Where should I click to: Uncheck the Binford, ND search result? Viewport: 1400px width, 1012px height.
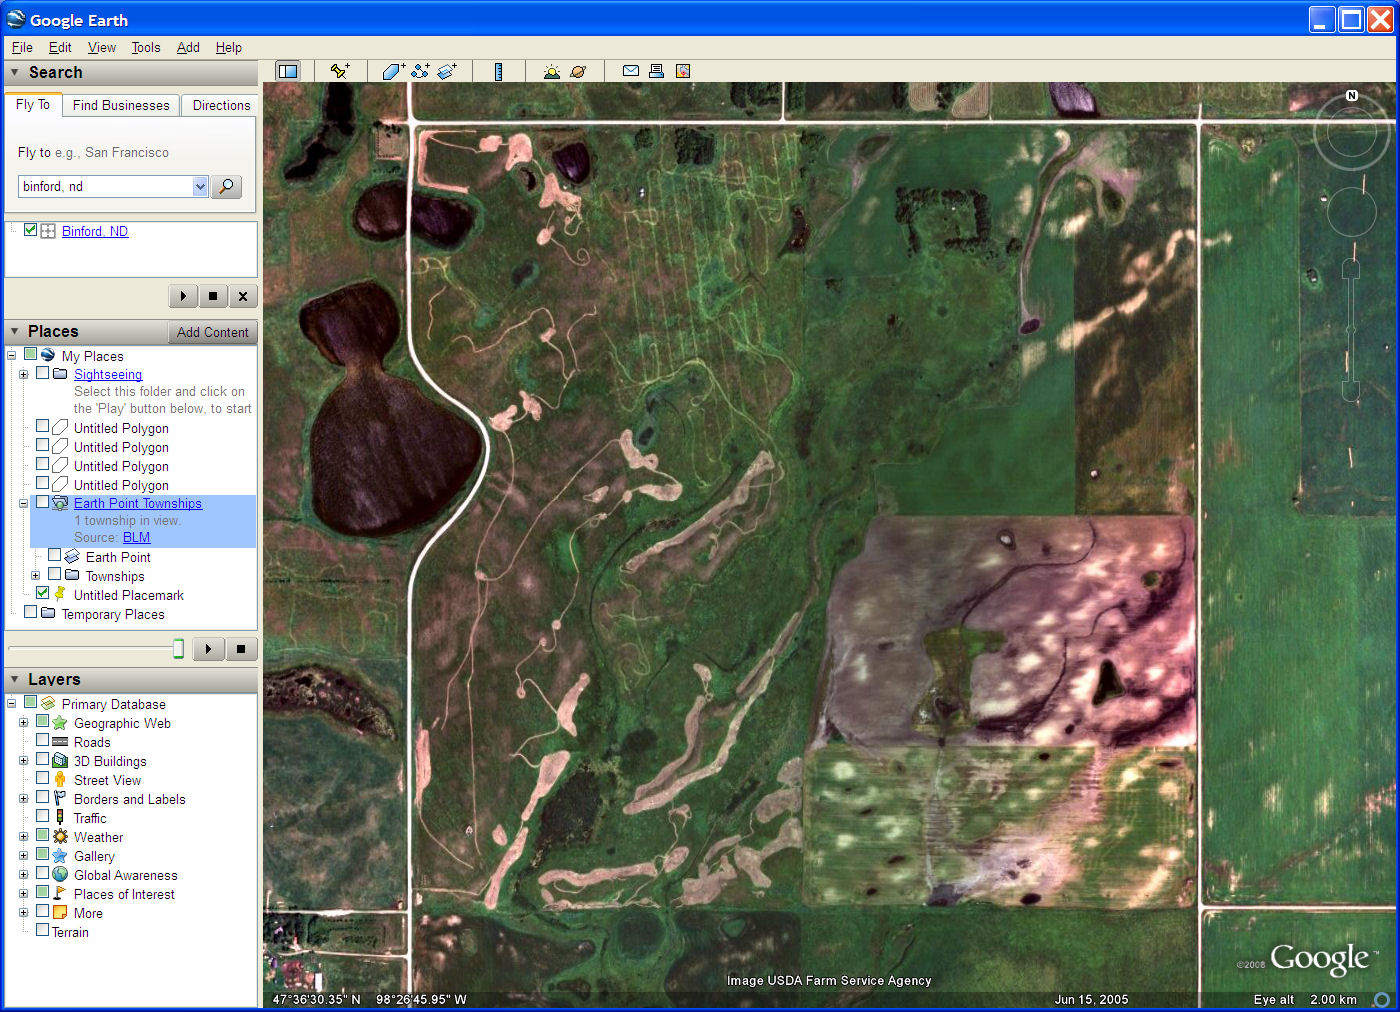click(31, 230)
